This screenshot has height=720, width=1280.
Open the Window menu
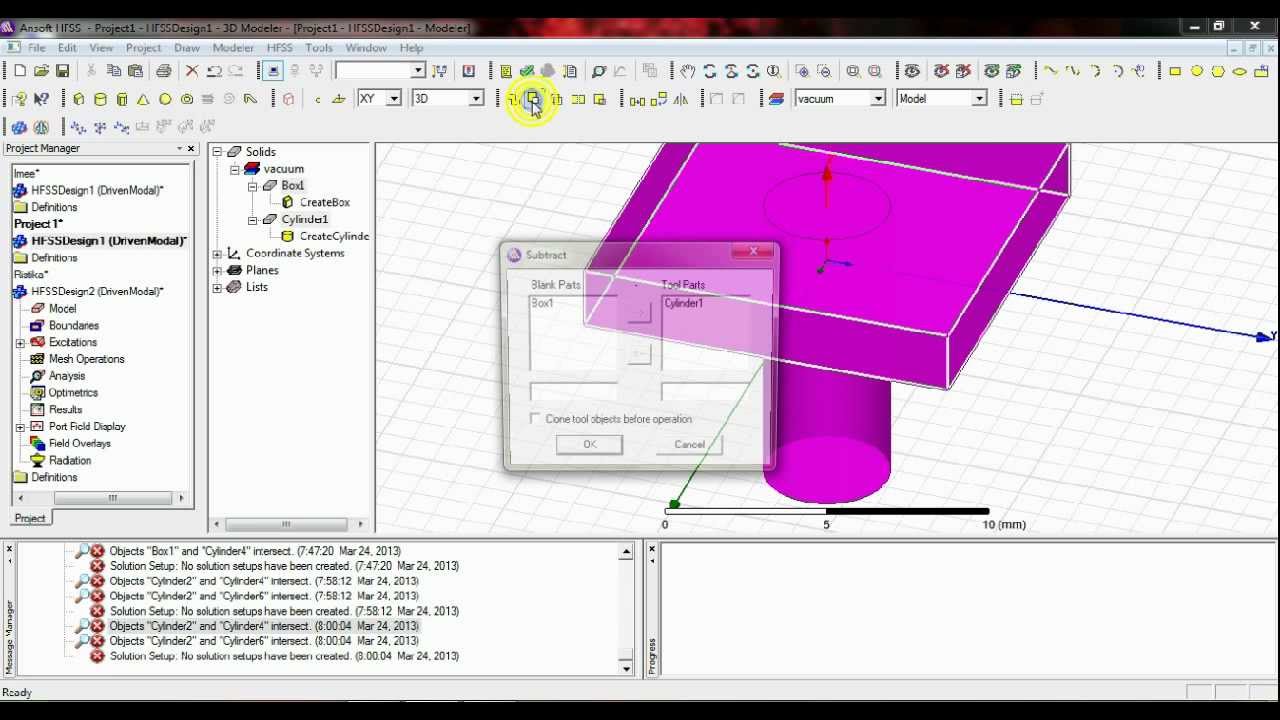[366, 48]
